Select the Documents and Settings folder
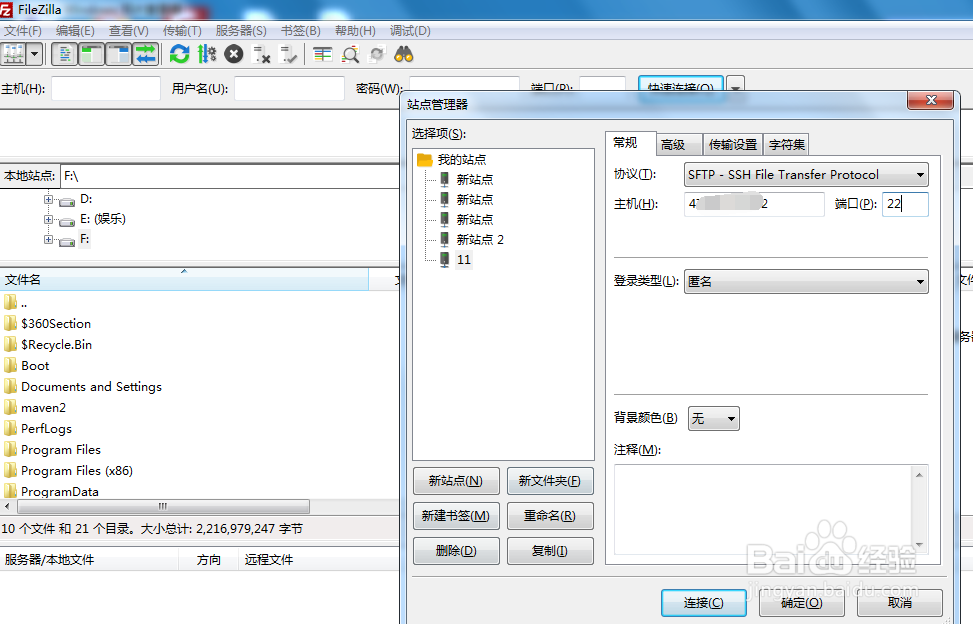 (91, 387)
